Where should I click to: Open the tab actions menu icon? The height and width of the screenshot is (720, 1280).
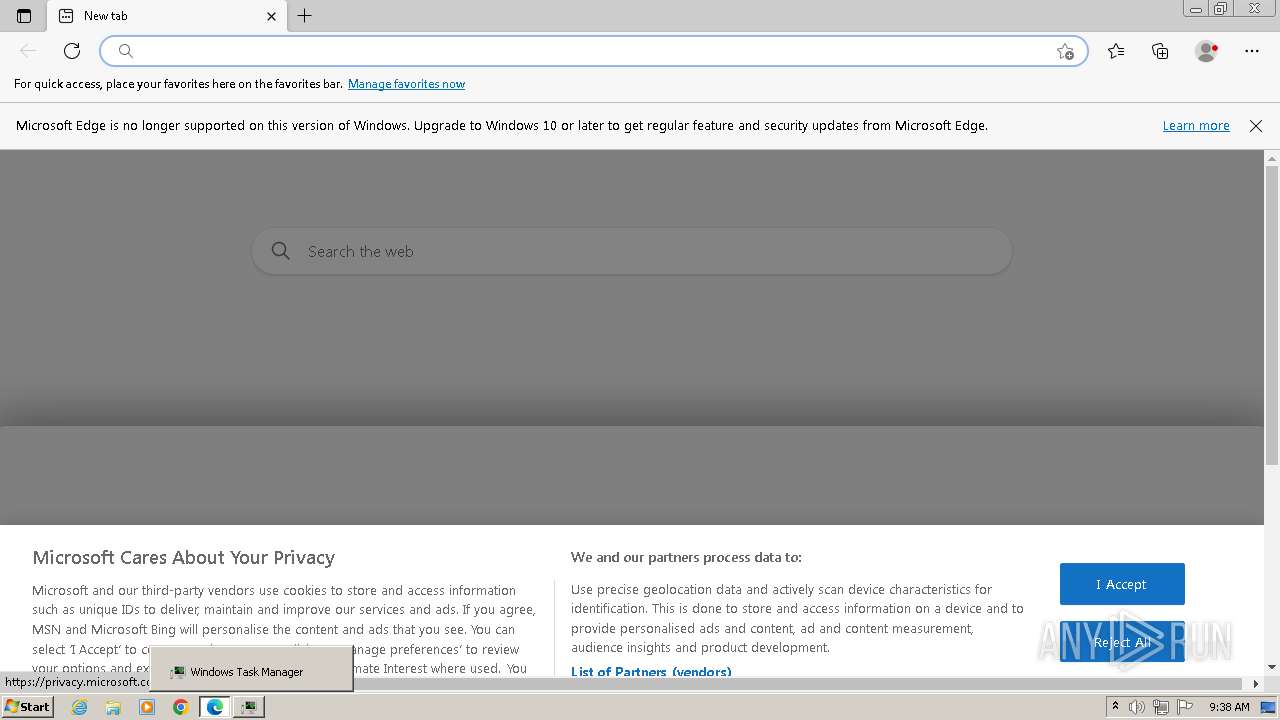(x=24, y=16)
